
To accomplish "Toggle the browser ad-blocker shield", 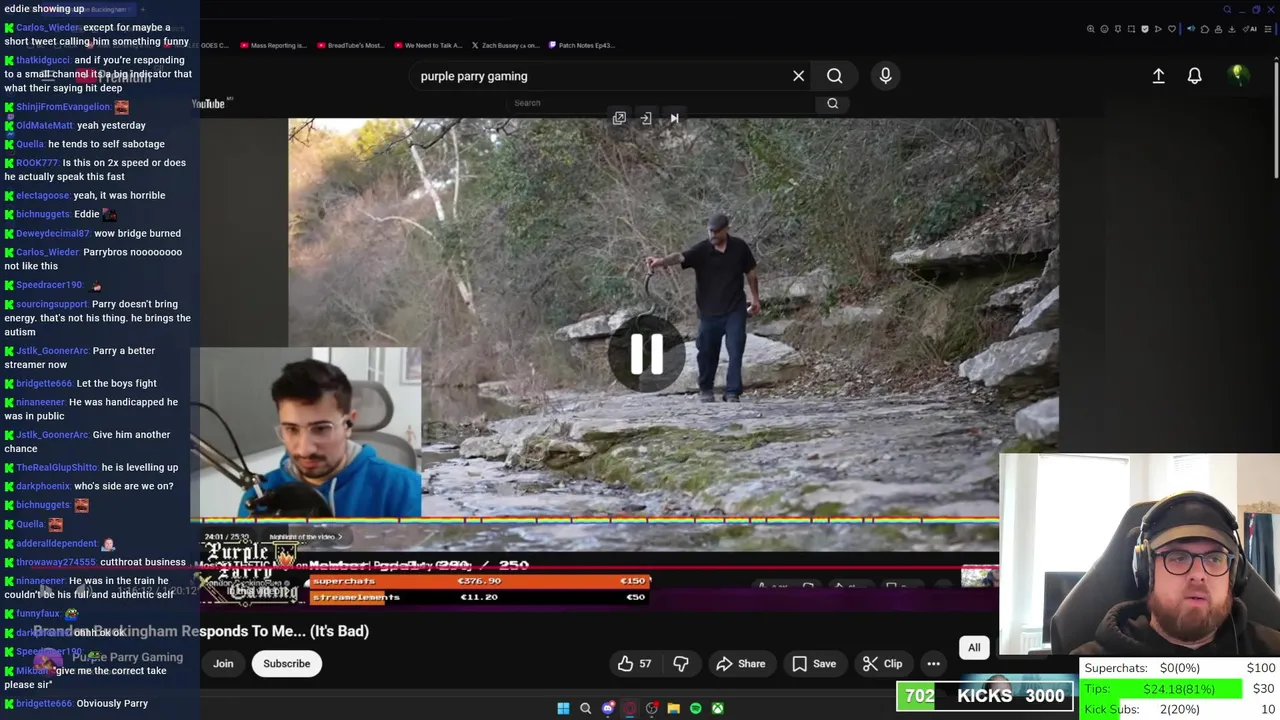I will pos(1145,29).
